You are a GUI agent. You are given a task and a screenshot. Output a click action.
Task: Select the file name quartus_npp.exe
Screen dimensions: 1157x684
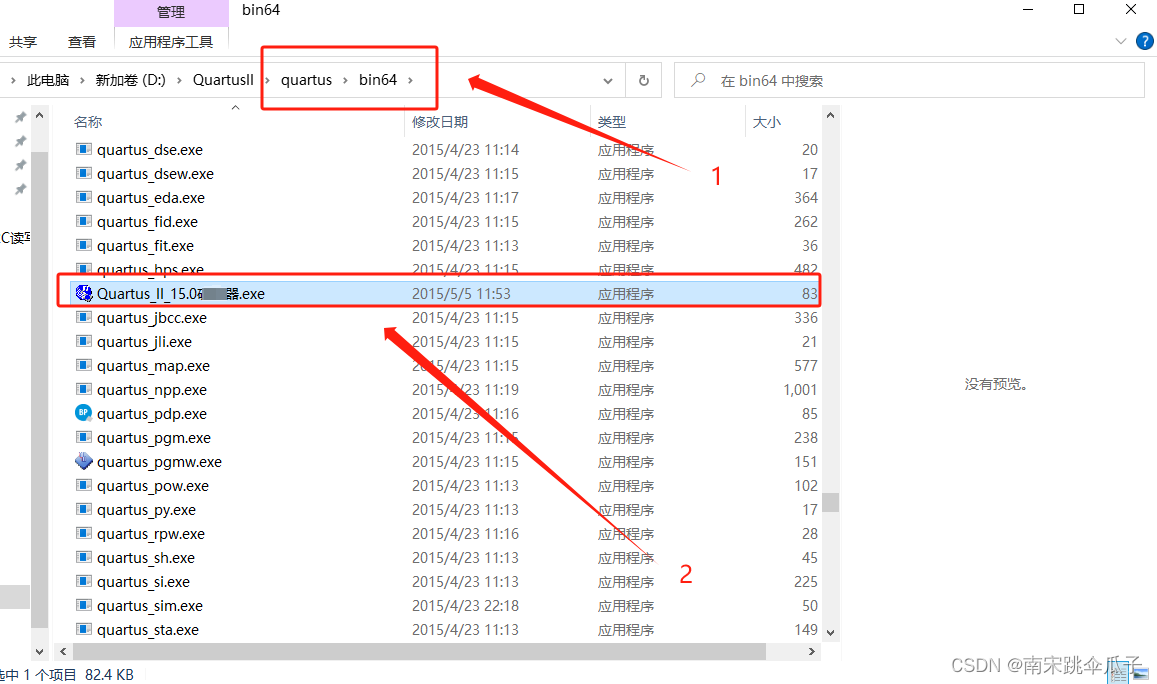(x=152, y=390)
